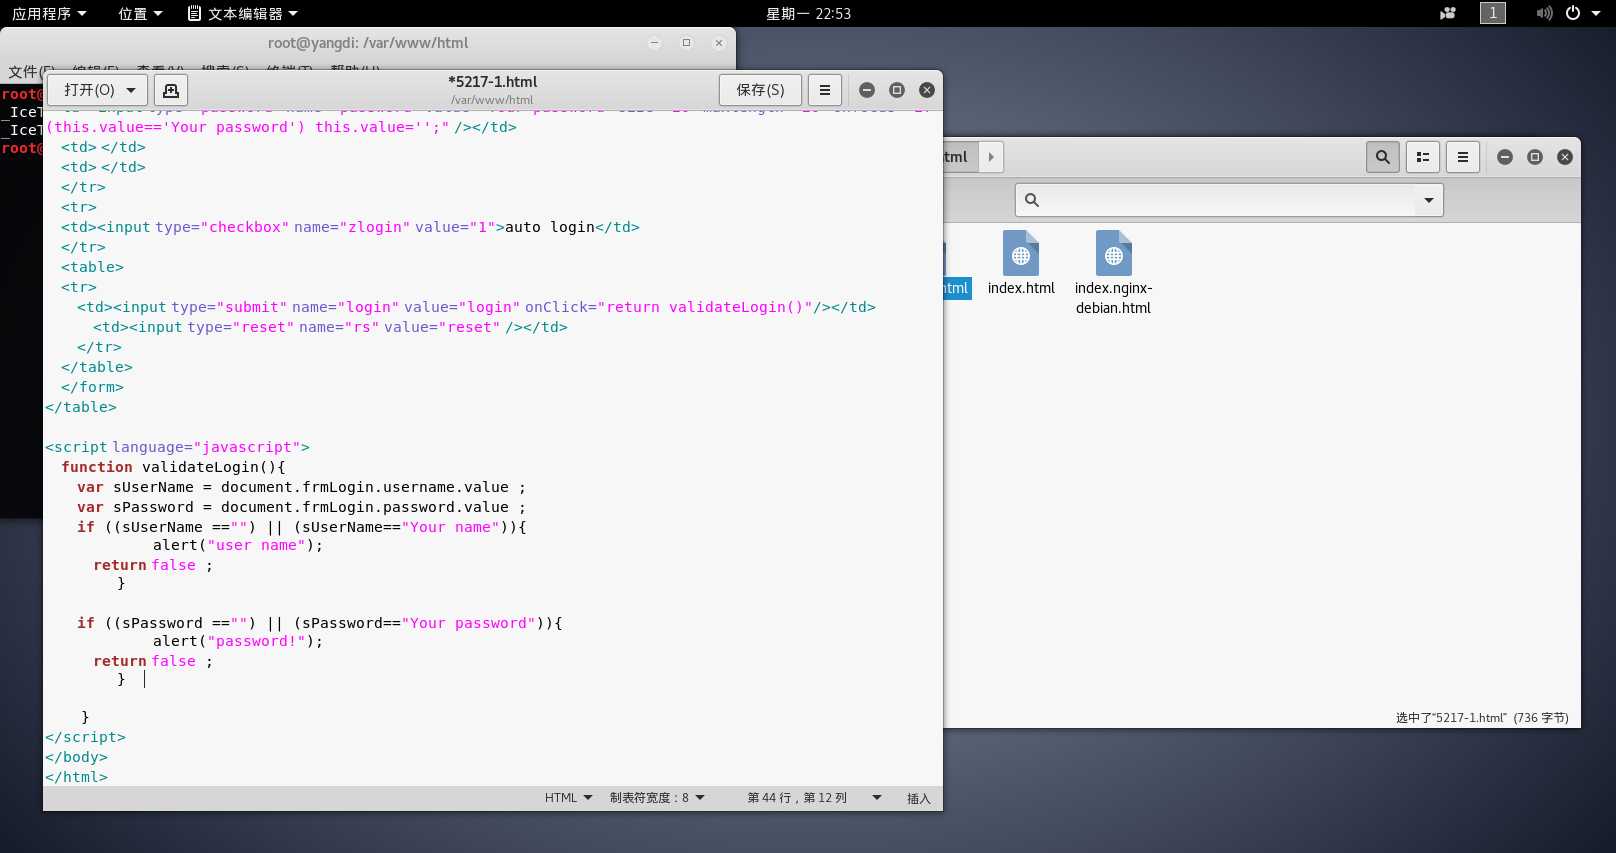Switch to workspace 1 indicator
Viewport: 1616px width, 853px height.
[1493, 13]
